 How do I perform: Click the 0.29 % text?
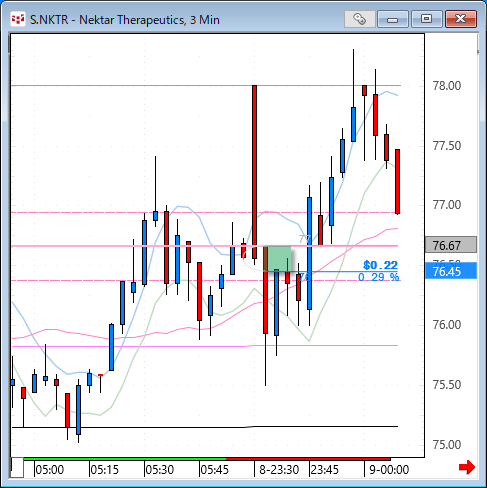click(378, 277)
